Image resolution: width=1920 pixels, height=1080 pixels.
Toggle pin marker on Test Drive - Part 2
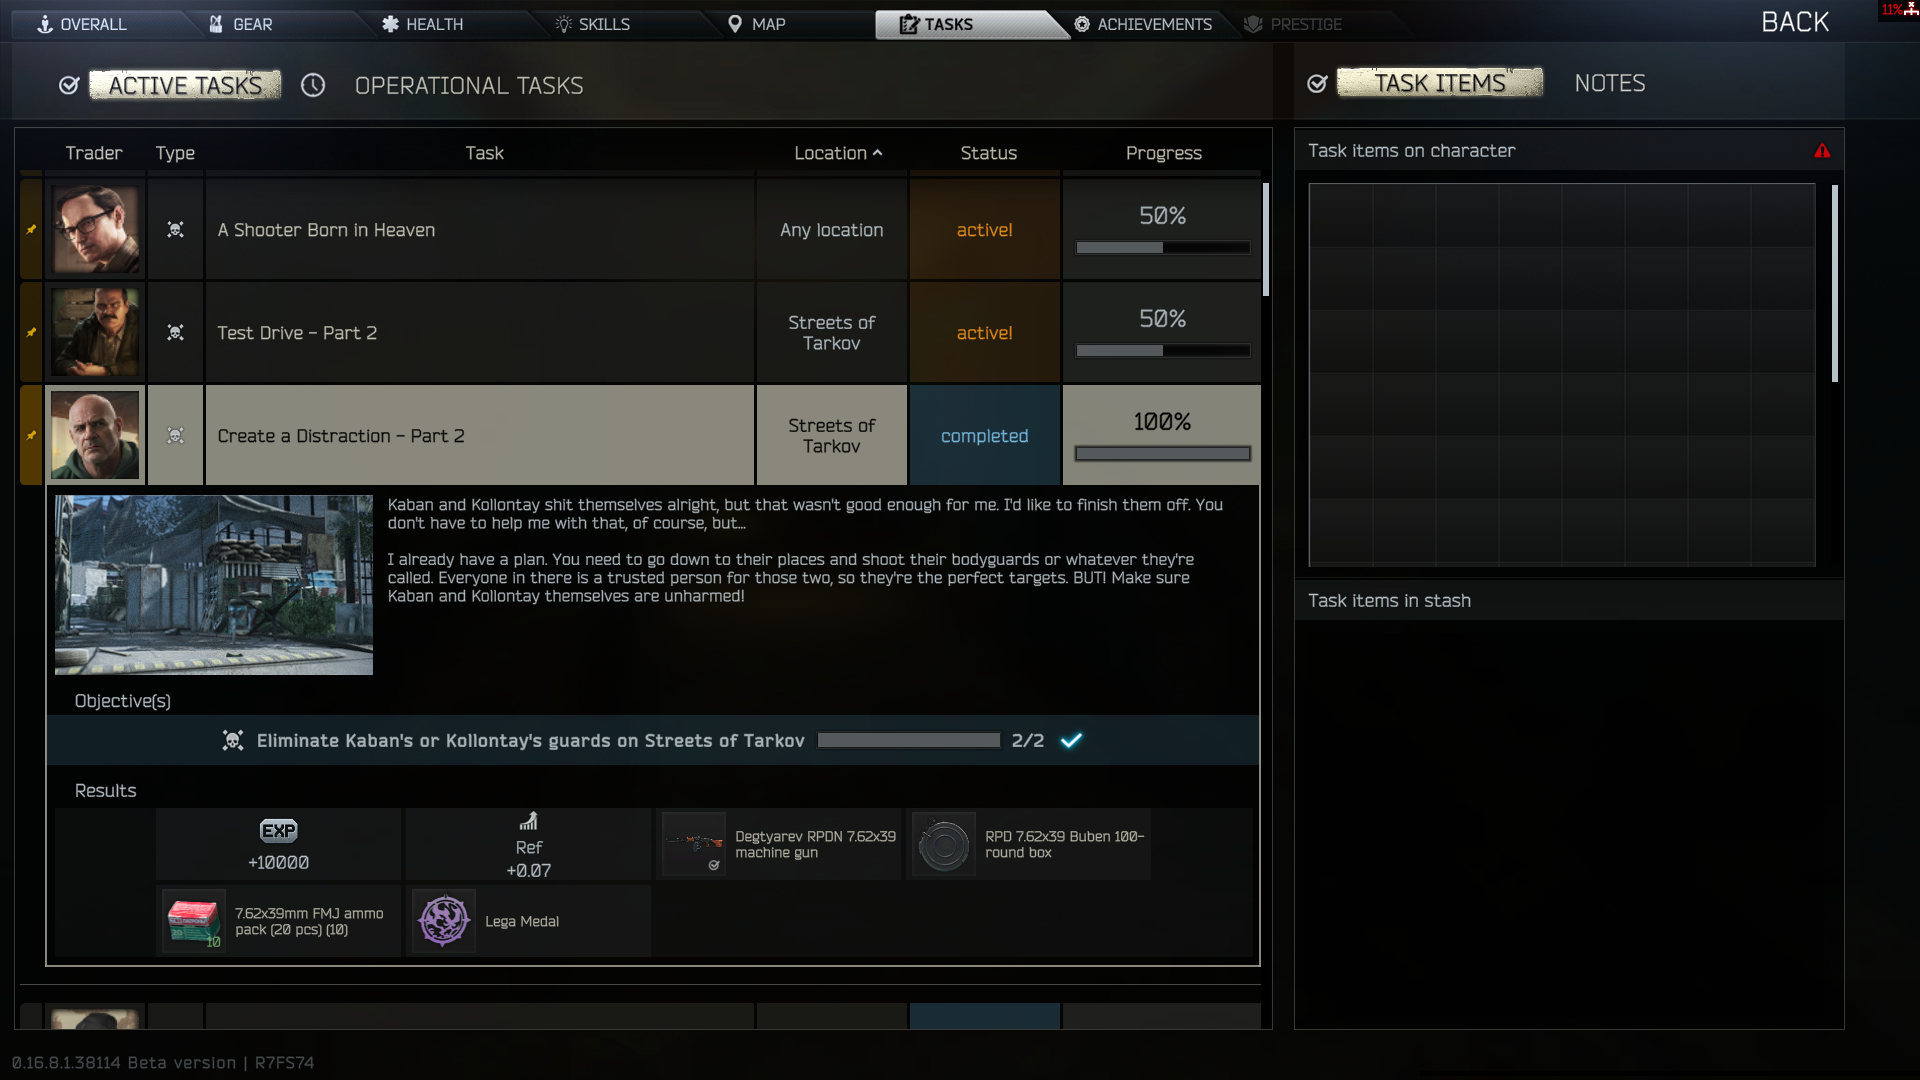(31, 333)
